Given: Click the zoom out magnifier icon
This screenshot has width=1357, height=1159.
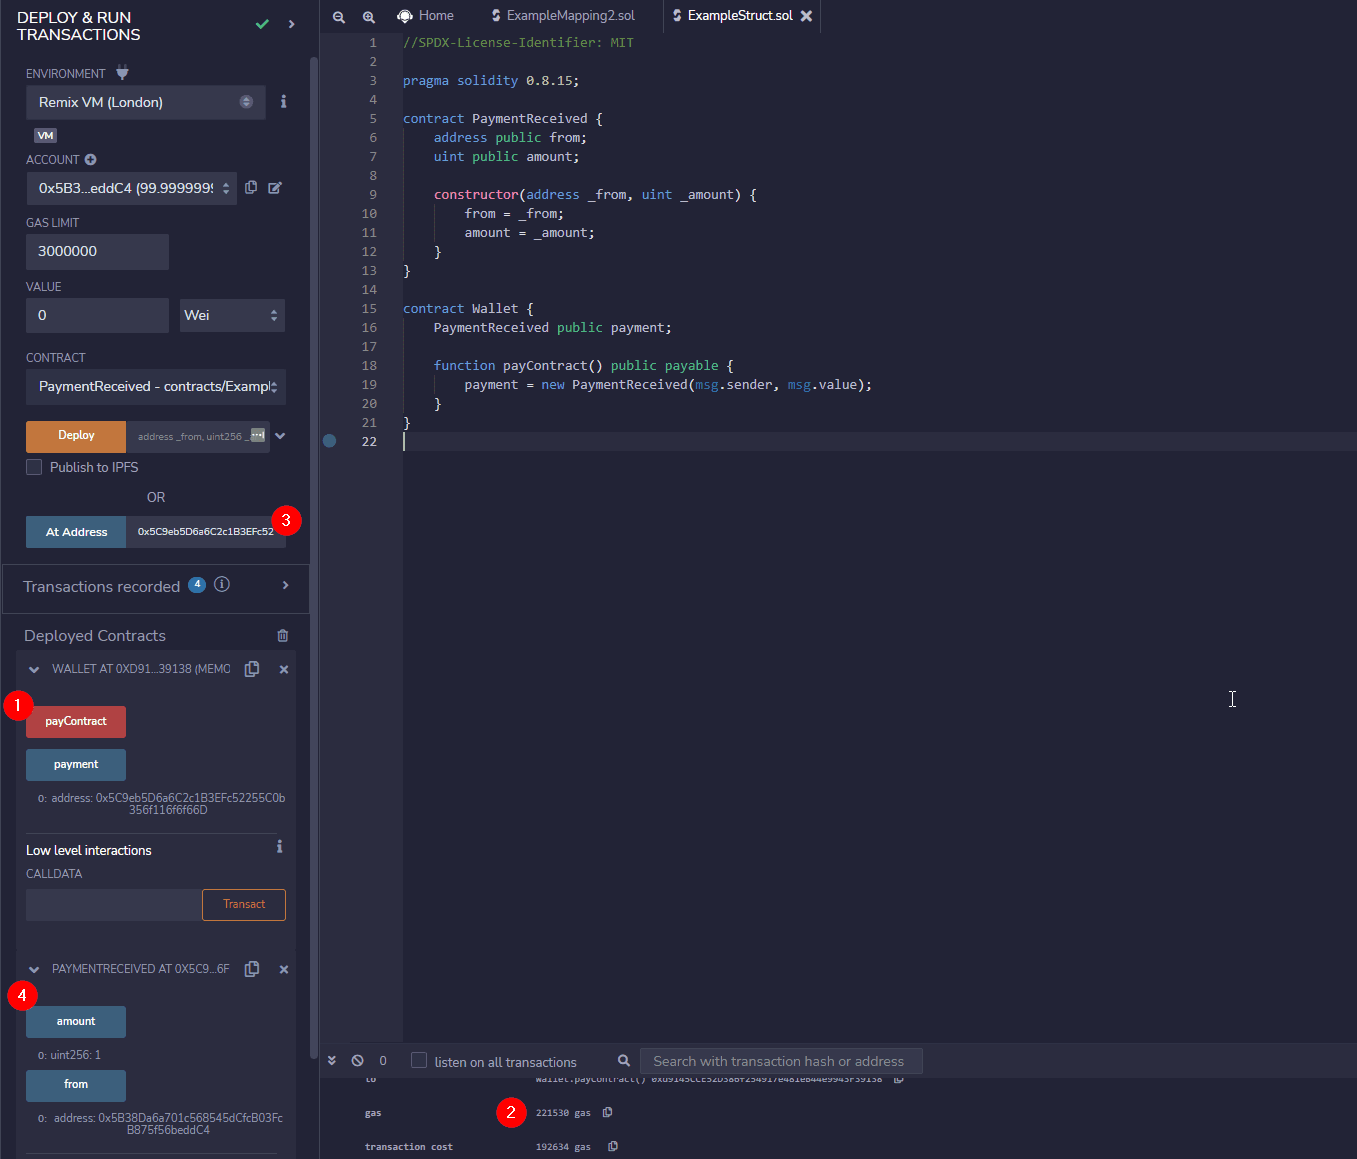Looking at the screenshot, I should pyautogui.click(x=339, y=17).
